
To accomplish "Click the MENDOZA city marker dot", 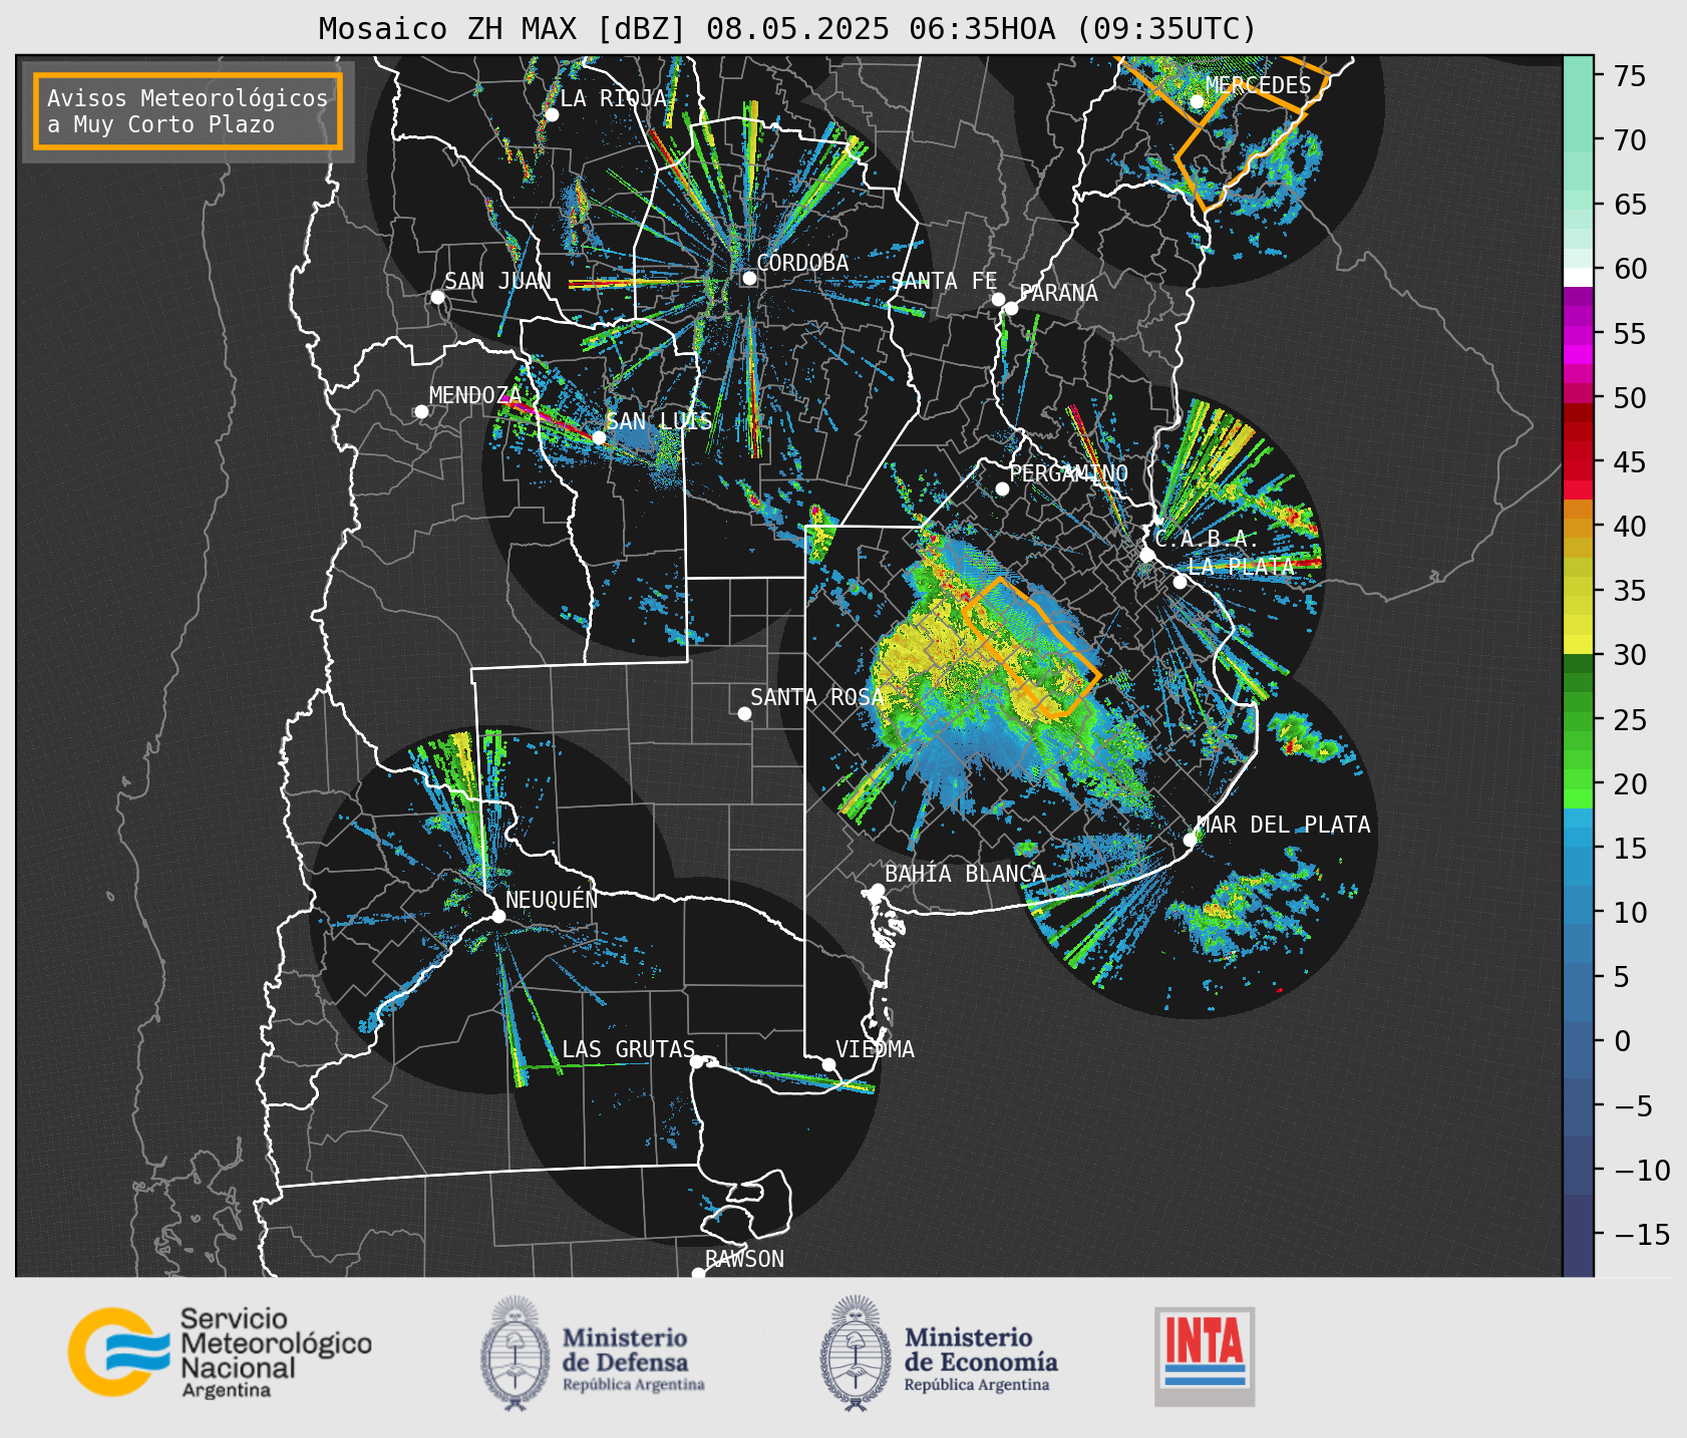I will (421, 412).
